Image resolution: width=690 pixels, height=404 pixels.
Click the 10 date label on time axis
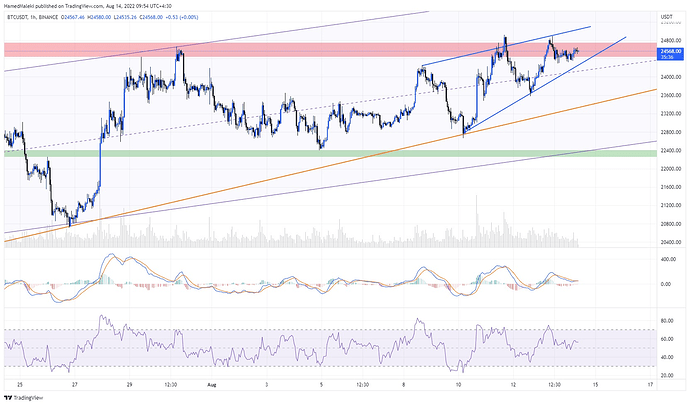click(458, 383)
